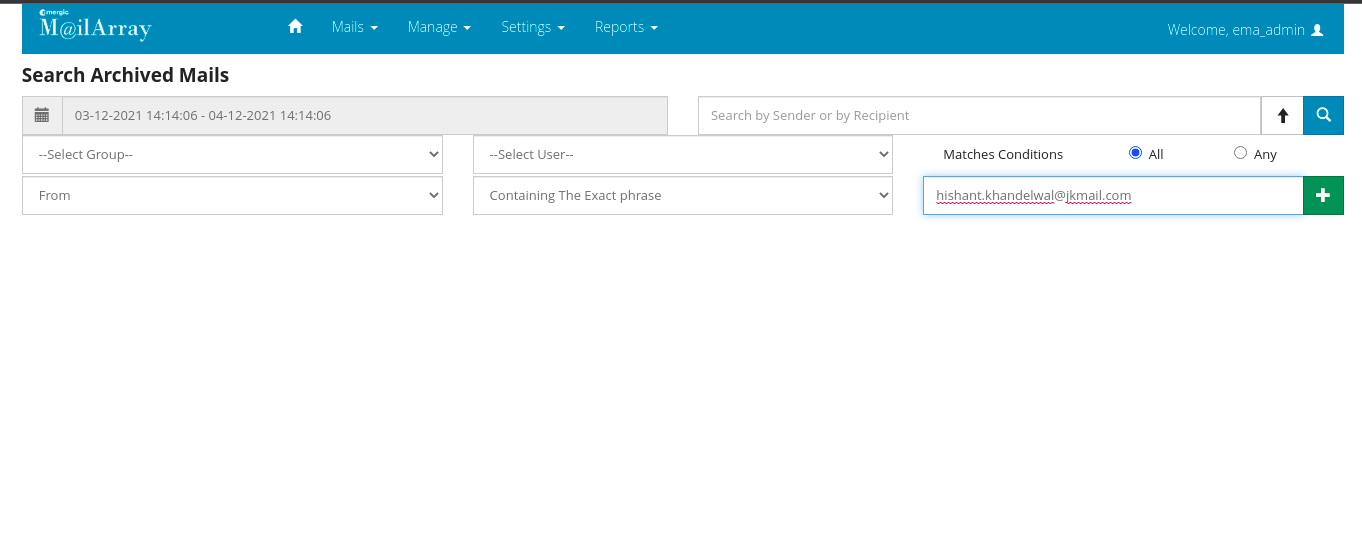Run search with the magnifier button
Screen dimensions: 1362x539
click(1323, 115)
